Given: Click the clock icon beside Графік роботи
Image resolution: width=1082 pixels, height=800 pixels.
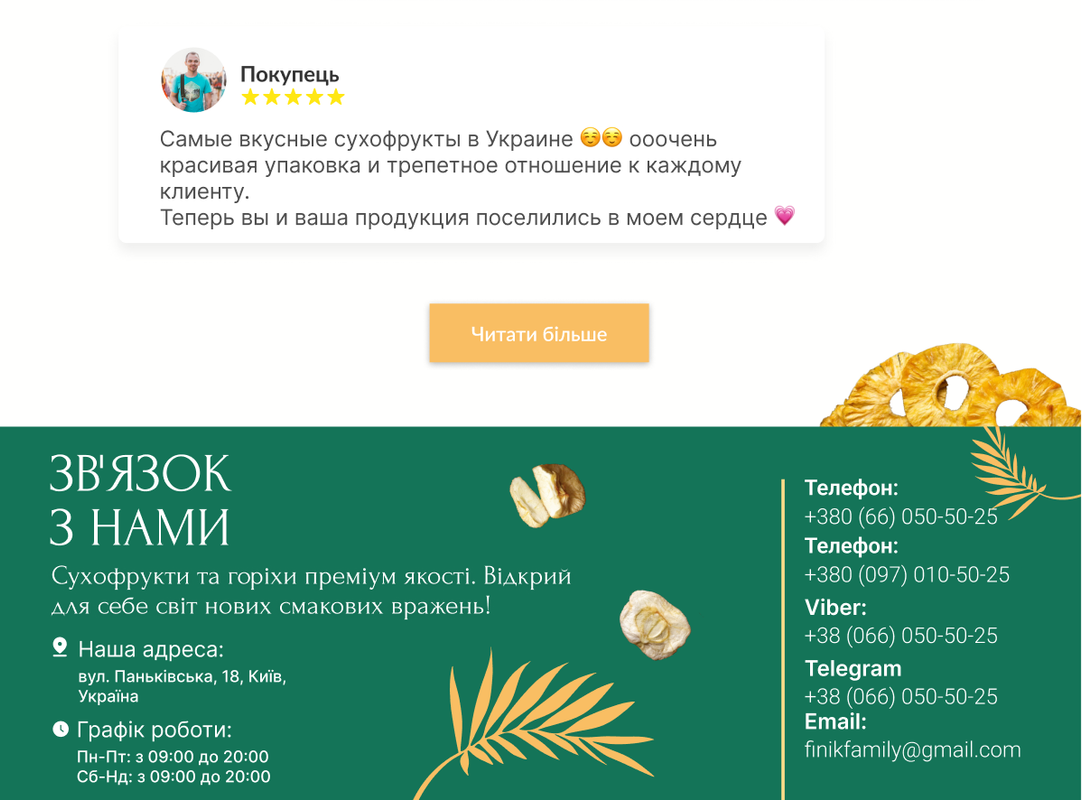Looking at the screenshot, I should [61, 729].
